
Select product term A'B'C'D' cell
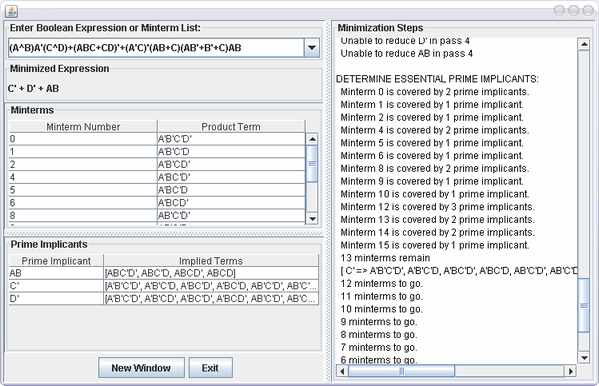coord(231,139)
